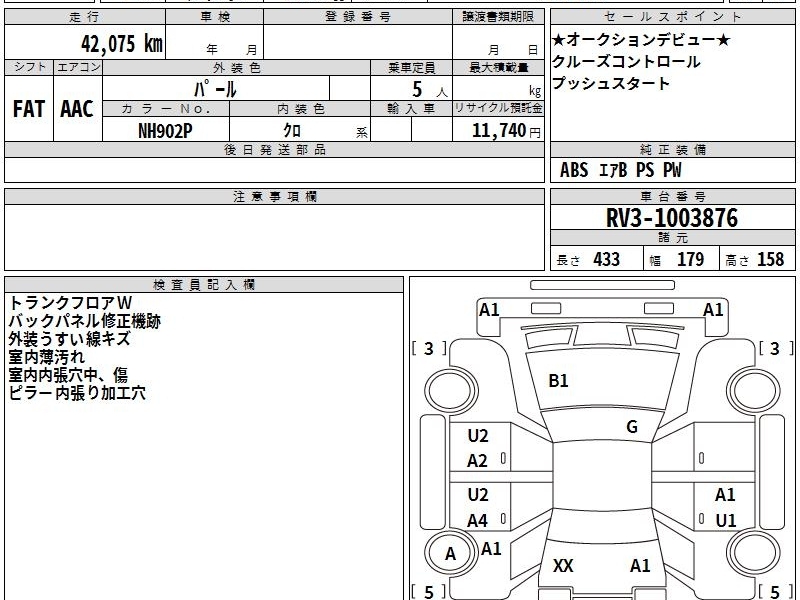This screenshot has height=600, width=800.
Task: Select the interior color value 'クロ'
Action: [x=292, y=131]
